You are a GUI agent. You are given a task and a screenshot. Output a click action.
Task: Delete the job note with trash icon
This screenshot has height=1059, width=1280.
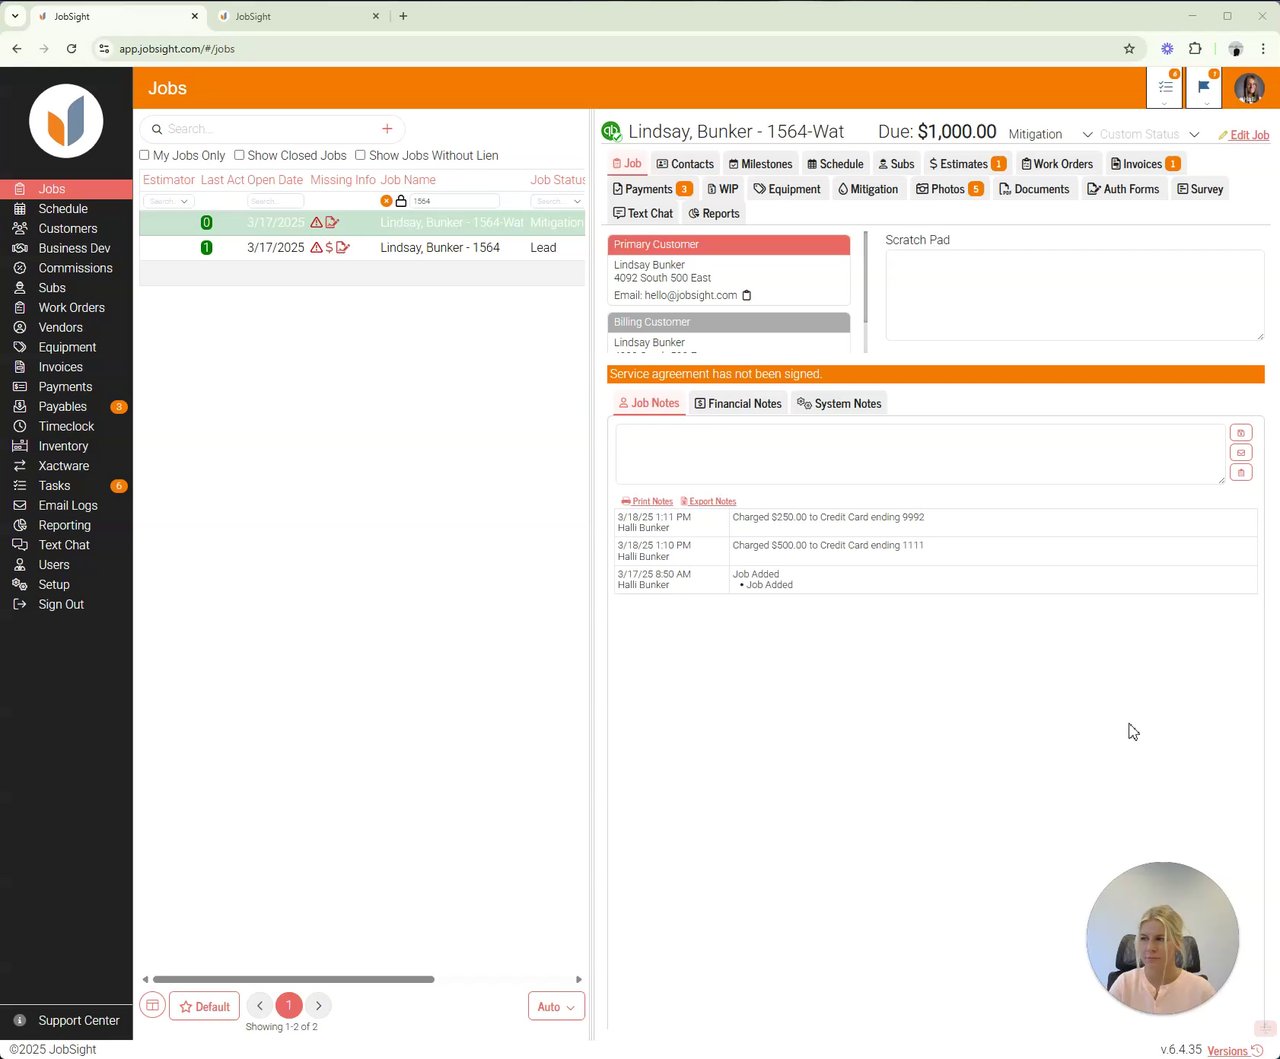click(1241, 472)
